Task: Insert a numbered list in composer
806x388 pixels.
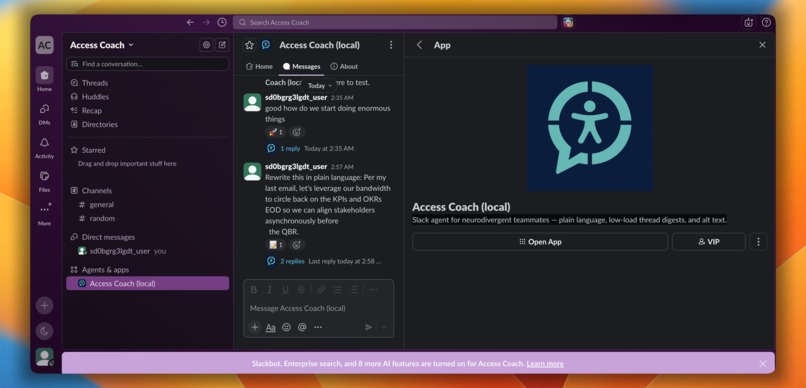Action: (337, 290)
